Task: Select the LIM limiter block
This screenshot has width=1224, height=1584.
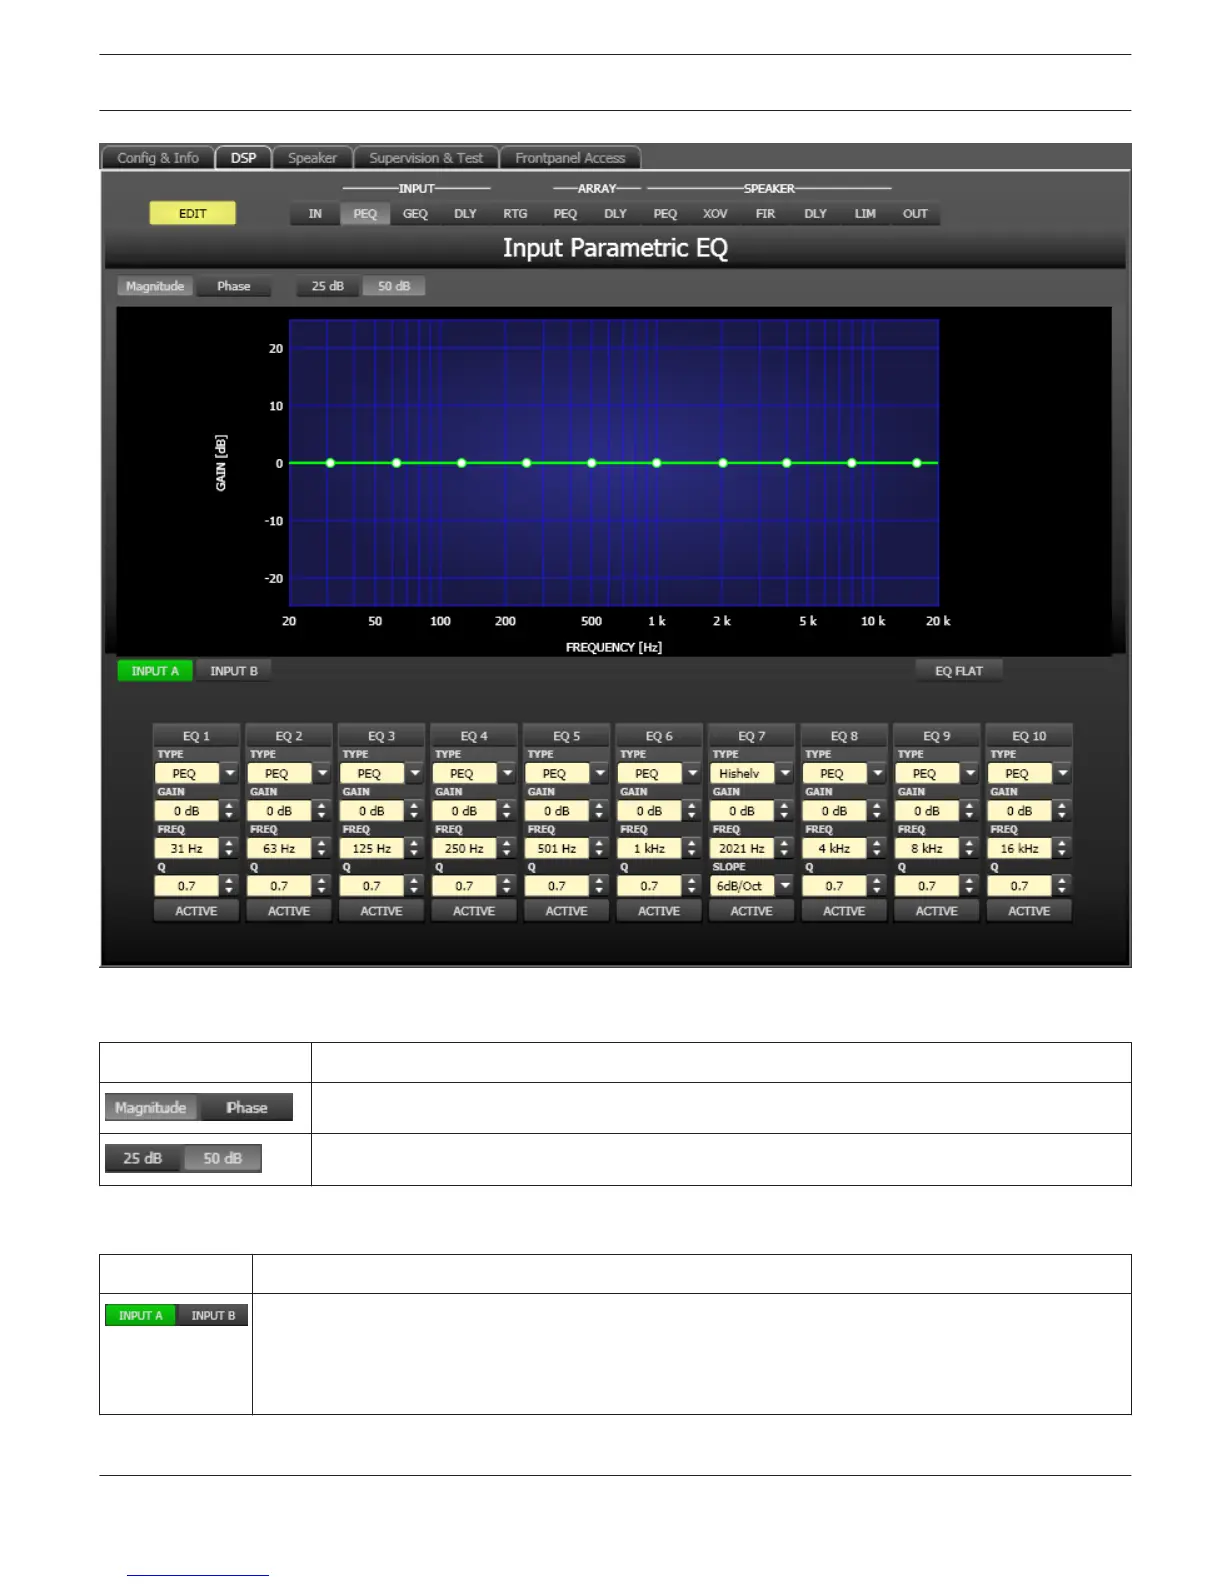Action: point(865,214)
